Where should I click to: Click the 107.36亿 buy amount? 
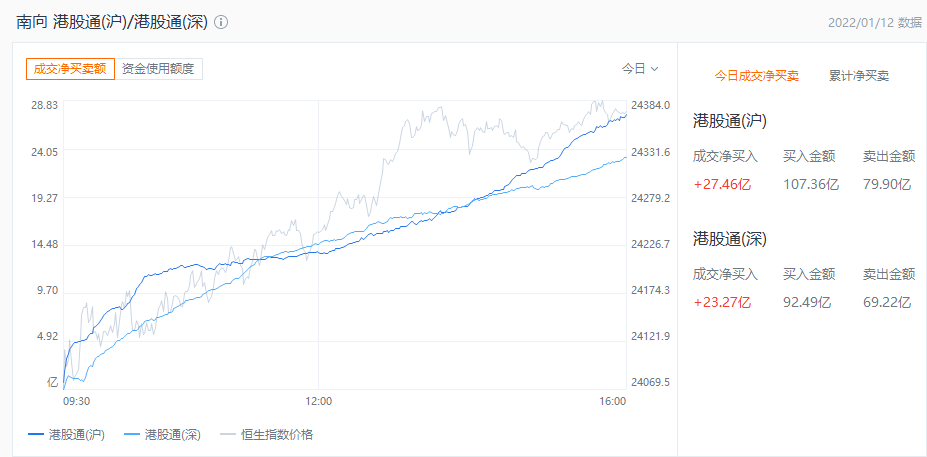(807, 184)
